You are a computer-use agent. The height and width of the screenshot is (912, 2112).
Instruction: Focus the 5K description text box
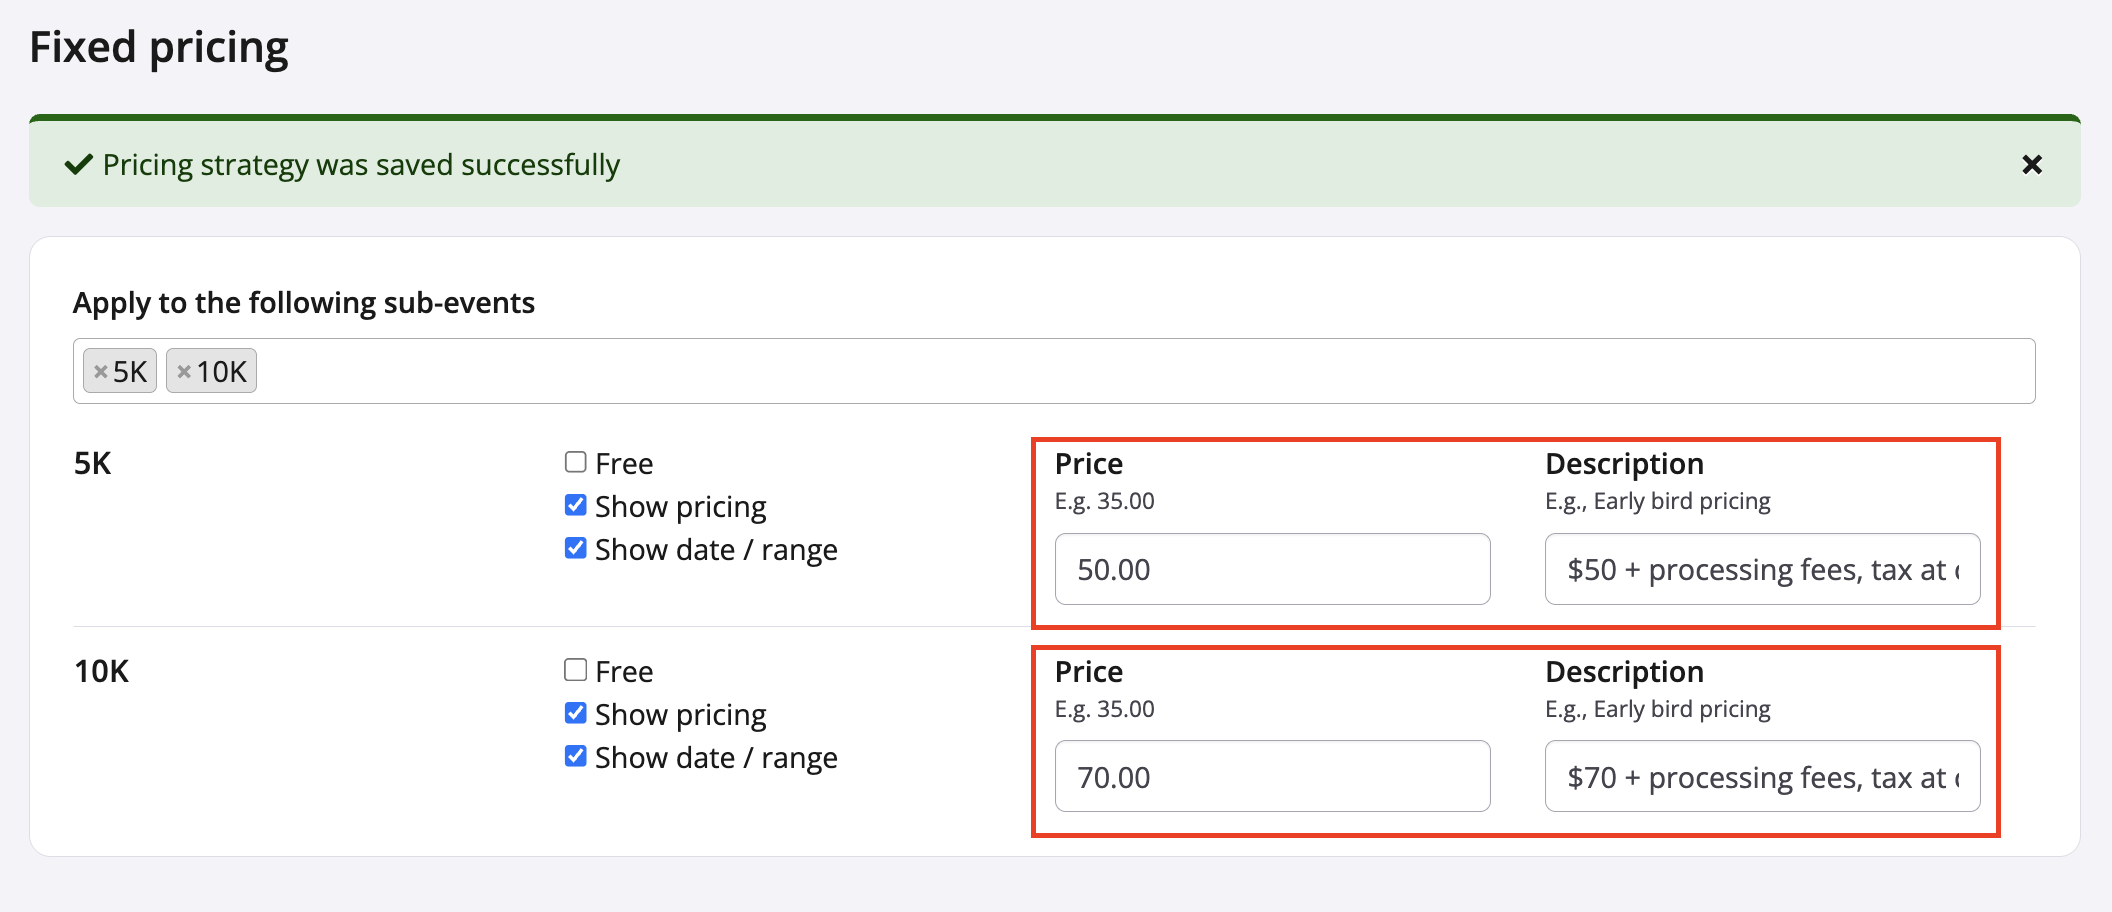(1762, 569)
